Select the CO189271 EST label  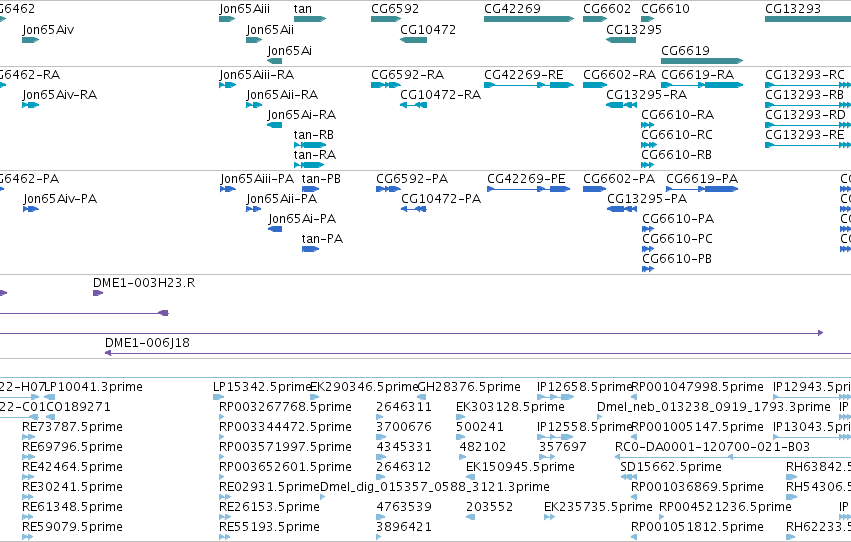pyautogui.click(x=79, y=407)
